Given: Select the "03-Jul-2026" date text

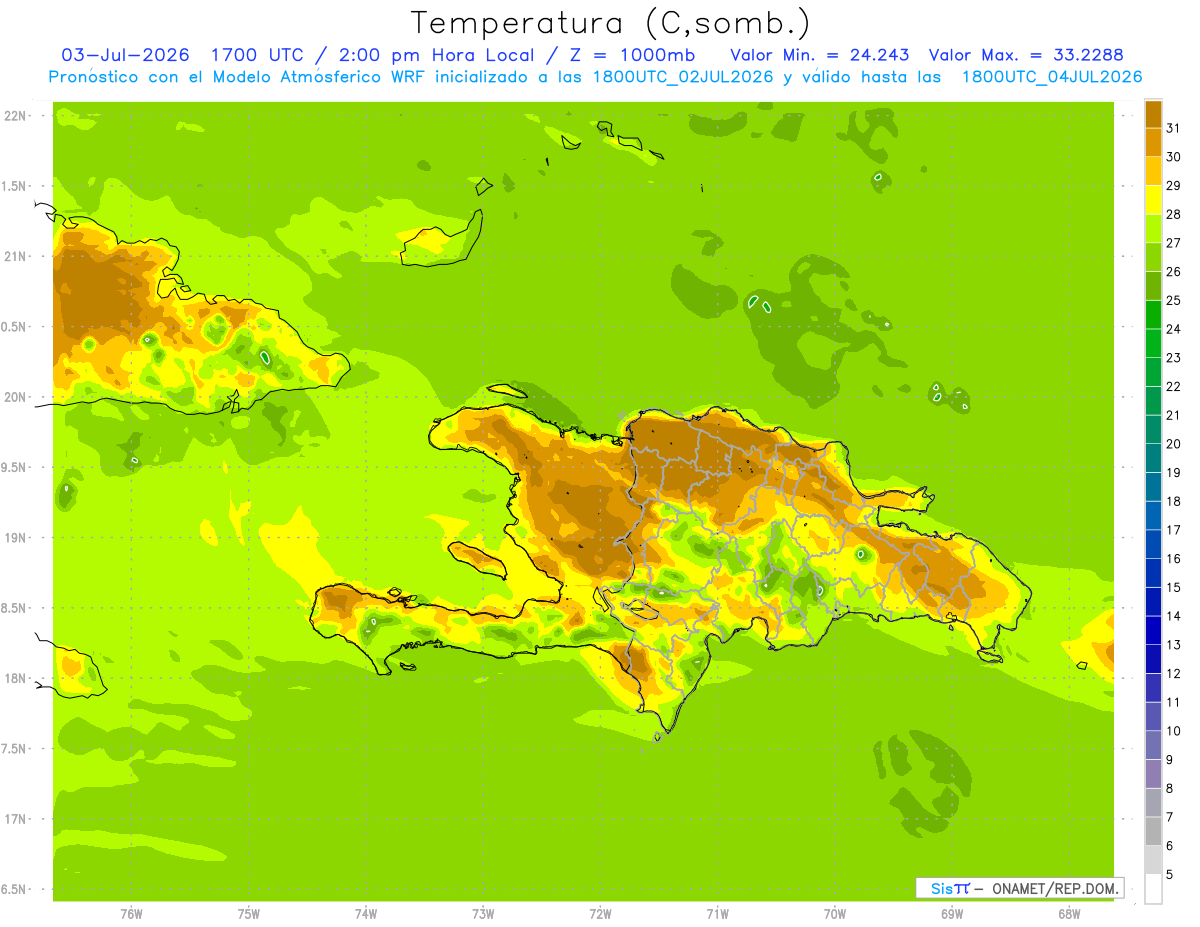Looking at the screenshot, I should tap(125, 55).
